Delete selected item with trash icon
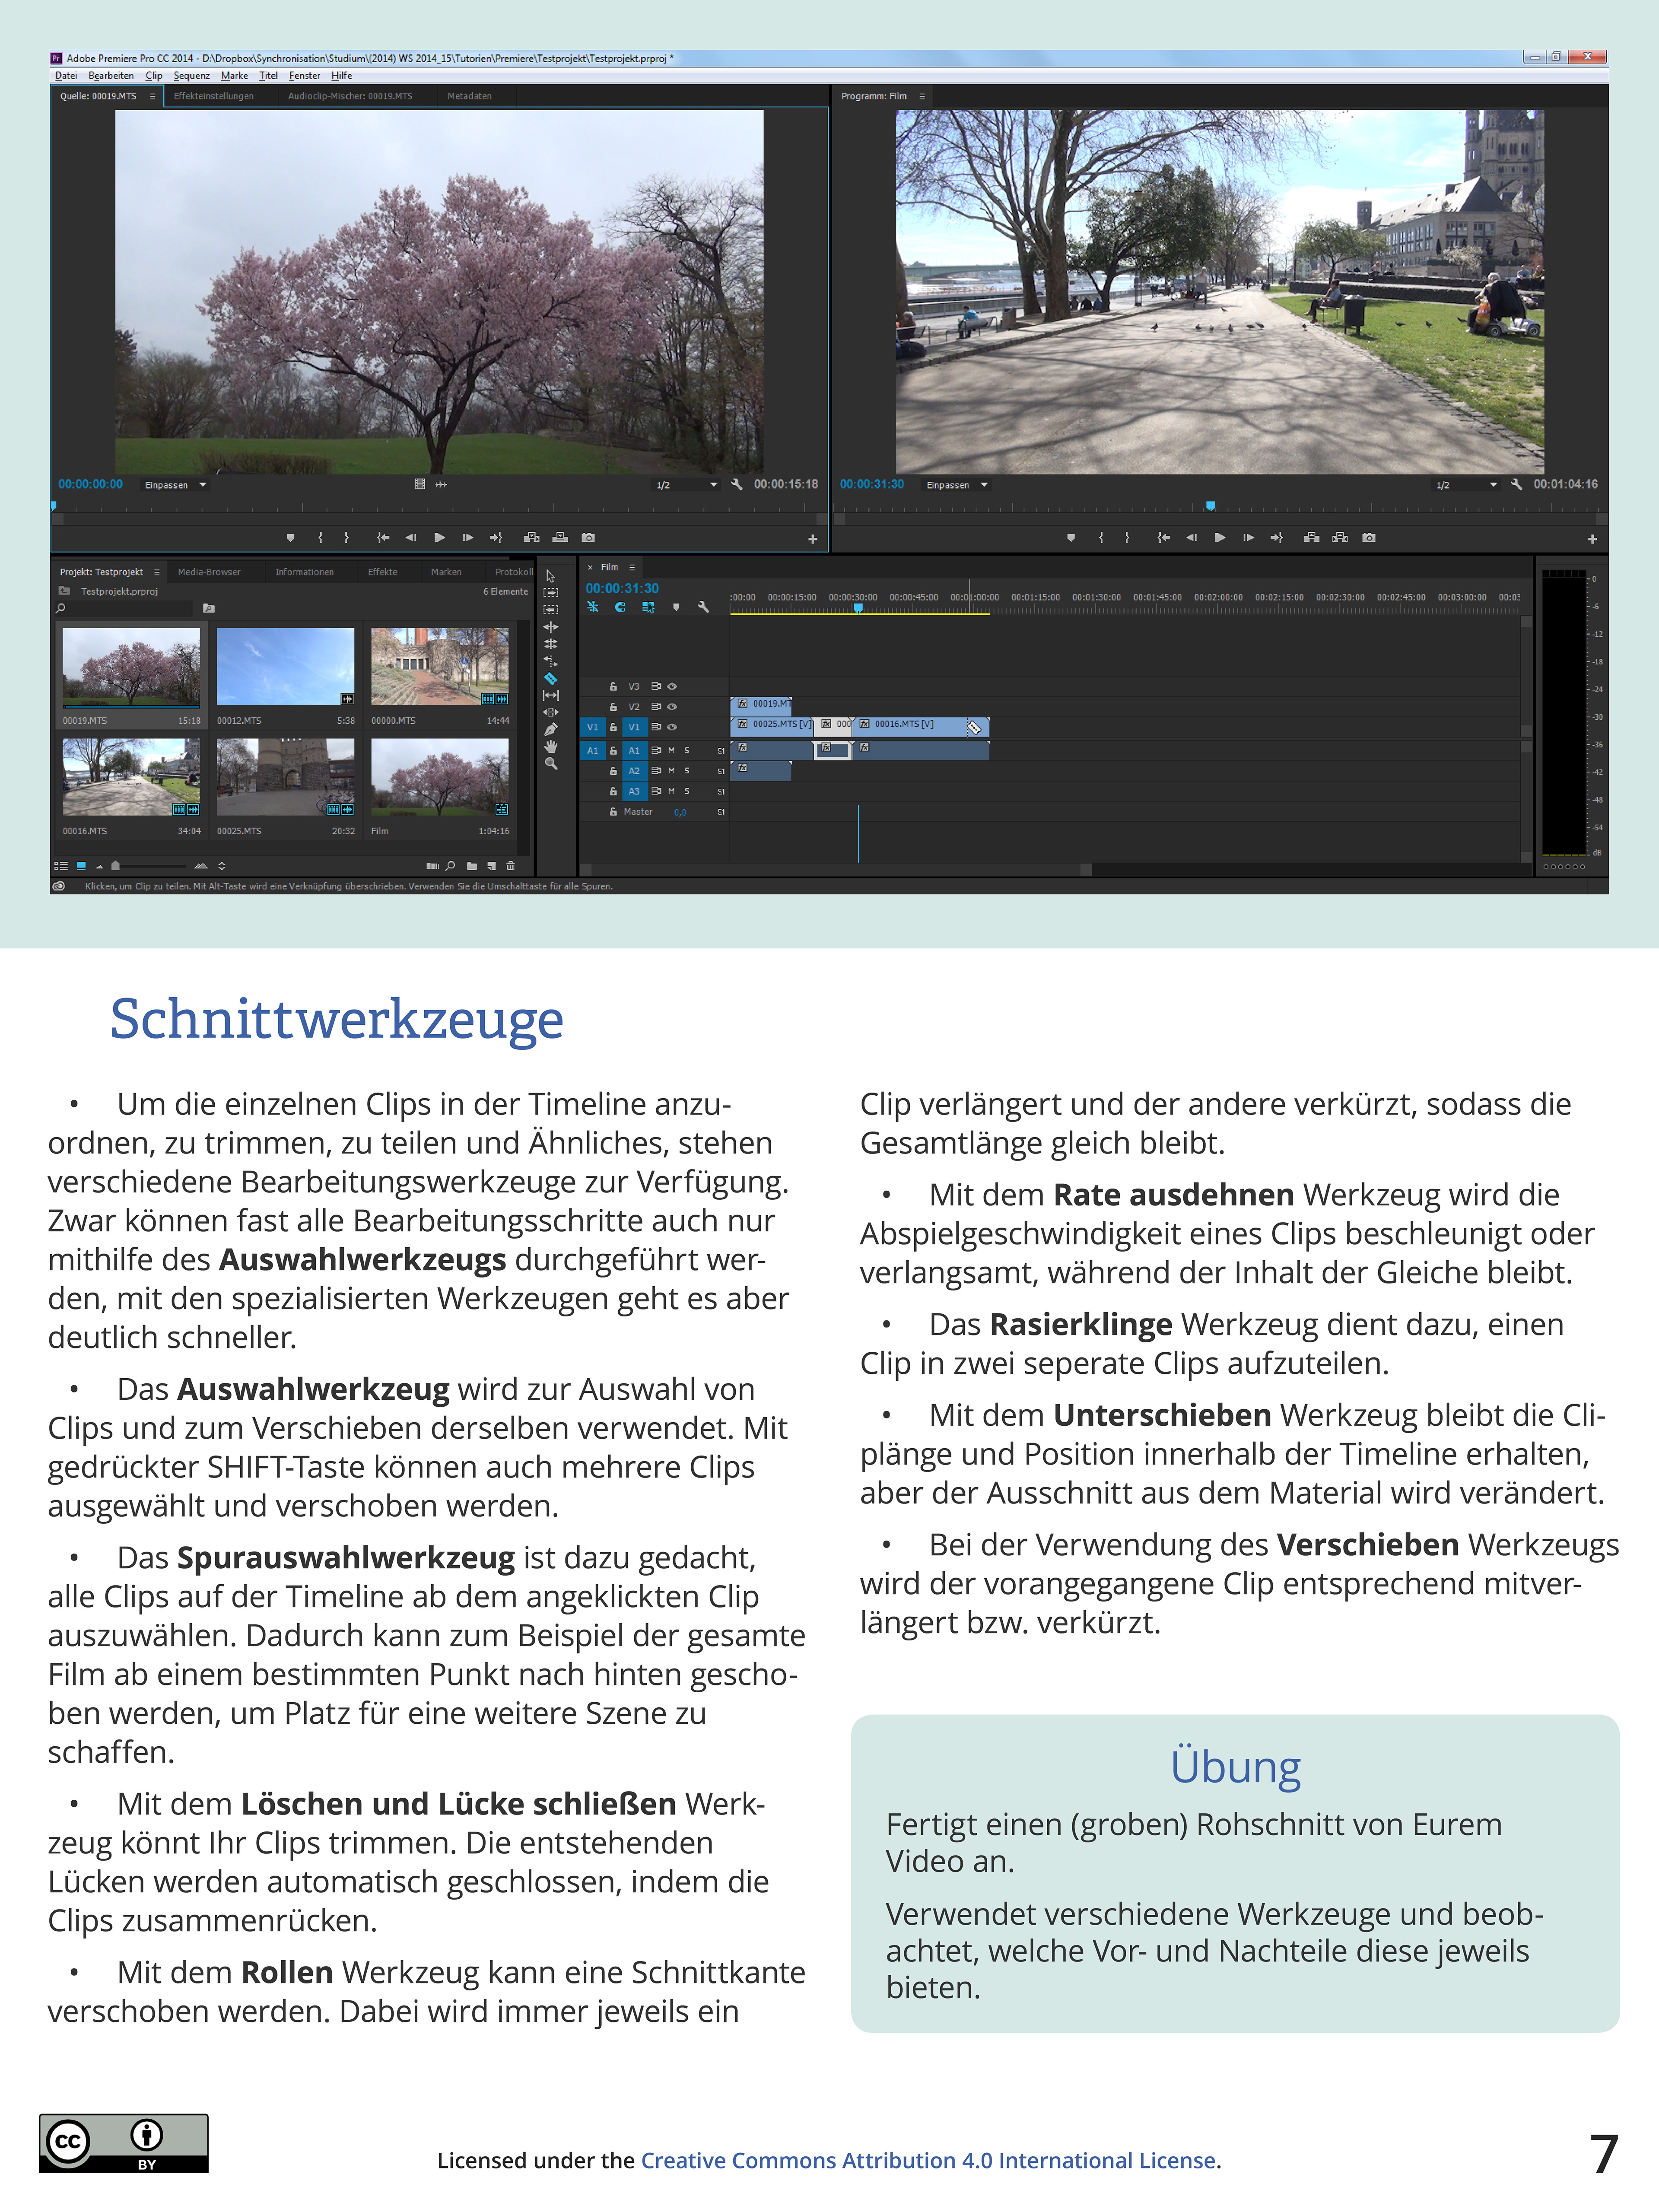The height and width of the screenshot is (2212, 1659). coord(511,866)
